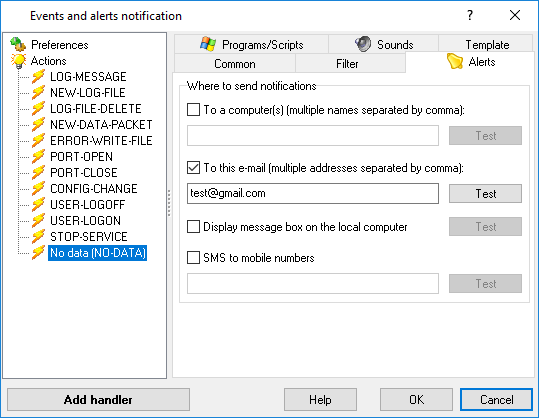The width and height of the screenshot is (539, 418).
Task: Click the vertical splitter grip between panels
Action: tap(169, 203)
